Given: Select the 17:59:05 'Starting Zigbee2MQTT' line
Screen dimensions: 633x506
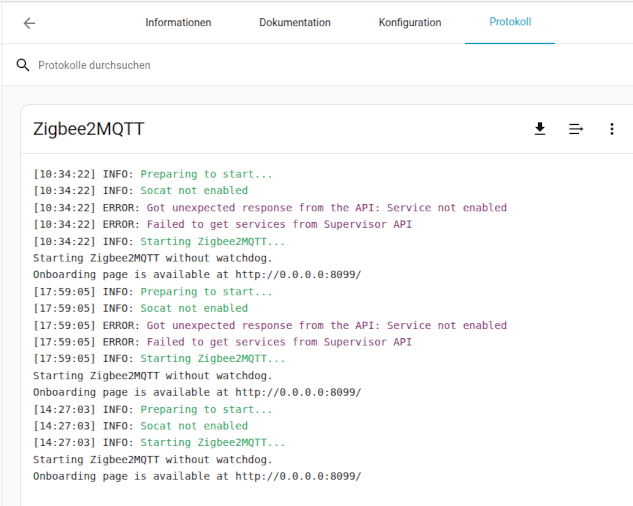Looking at the screenshot, I should pos(158,359).
